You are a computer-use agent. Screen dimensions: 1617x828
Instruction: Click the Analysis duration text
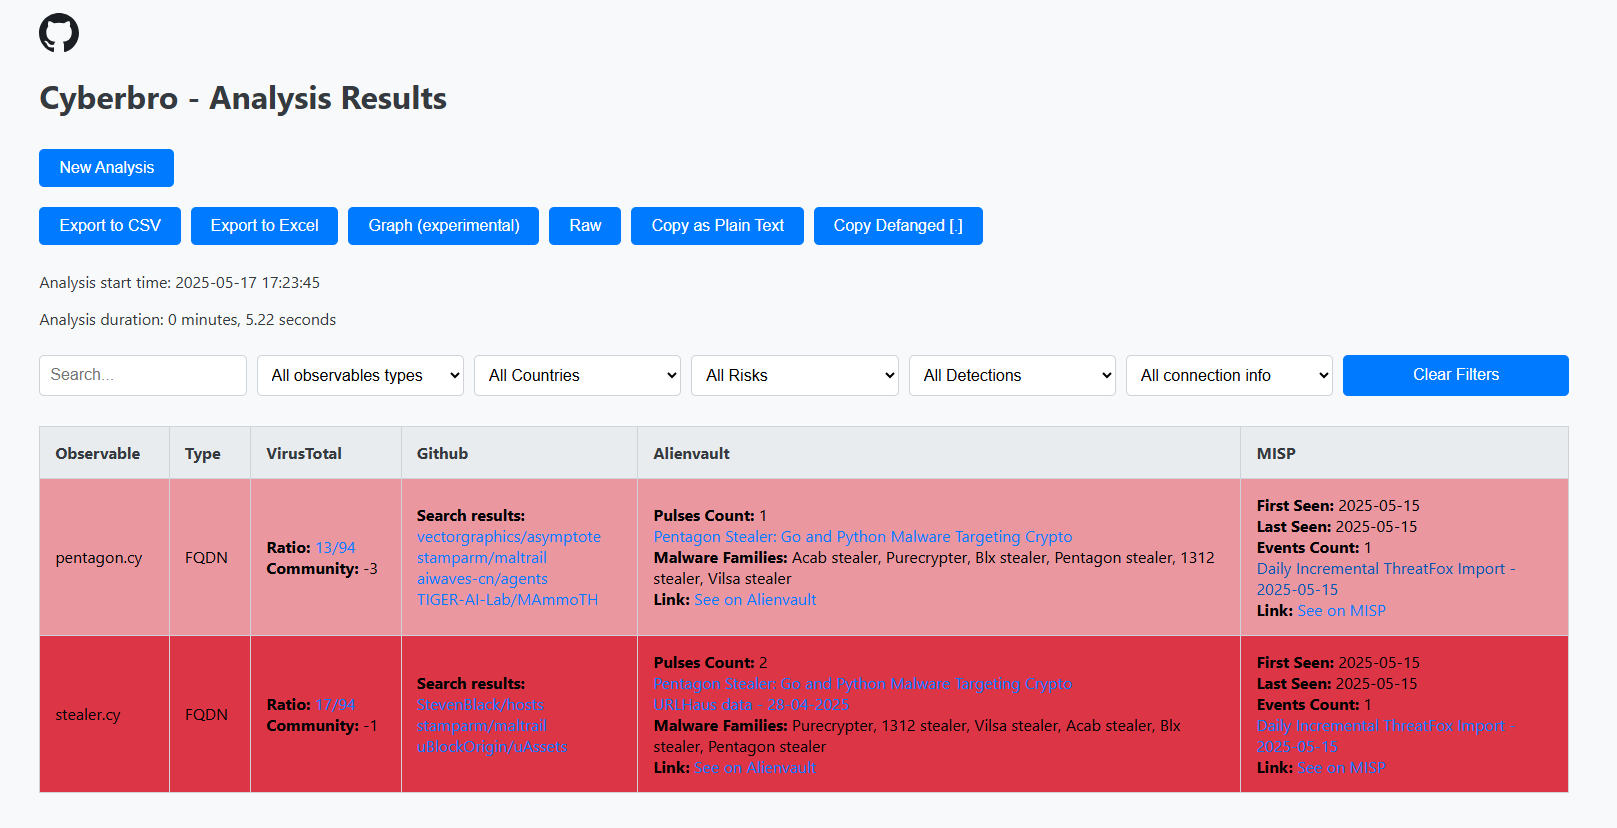(x=188, y=320)
